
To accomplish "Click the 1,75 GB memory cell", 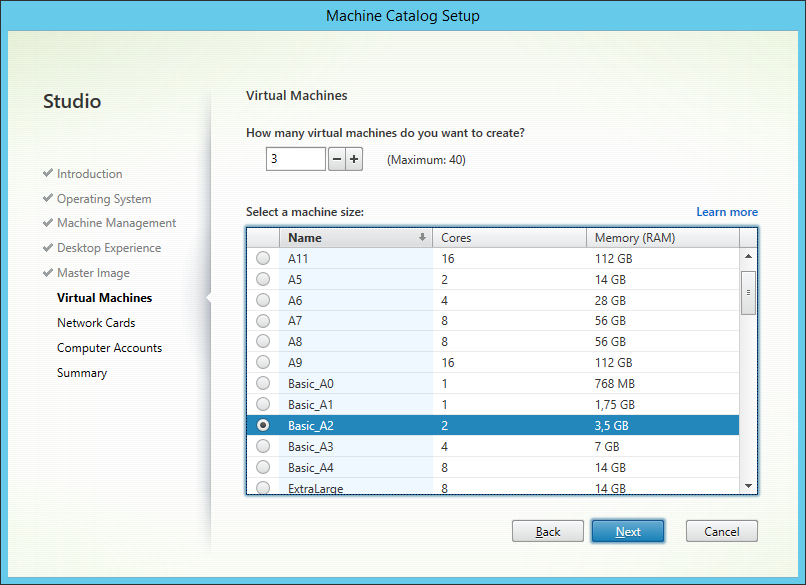I will click(663, 405).
